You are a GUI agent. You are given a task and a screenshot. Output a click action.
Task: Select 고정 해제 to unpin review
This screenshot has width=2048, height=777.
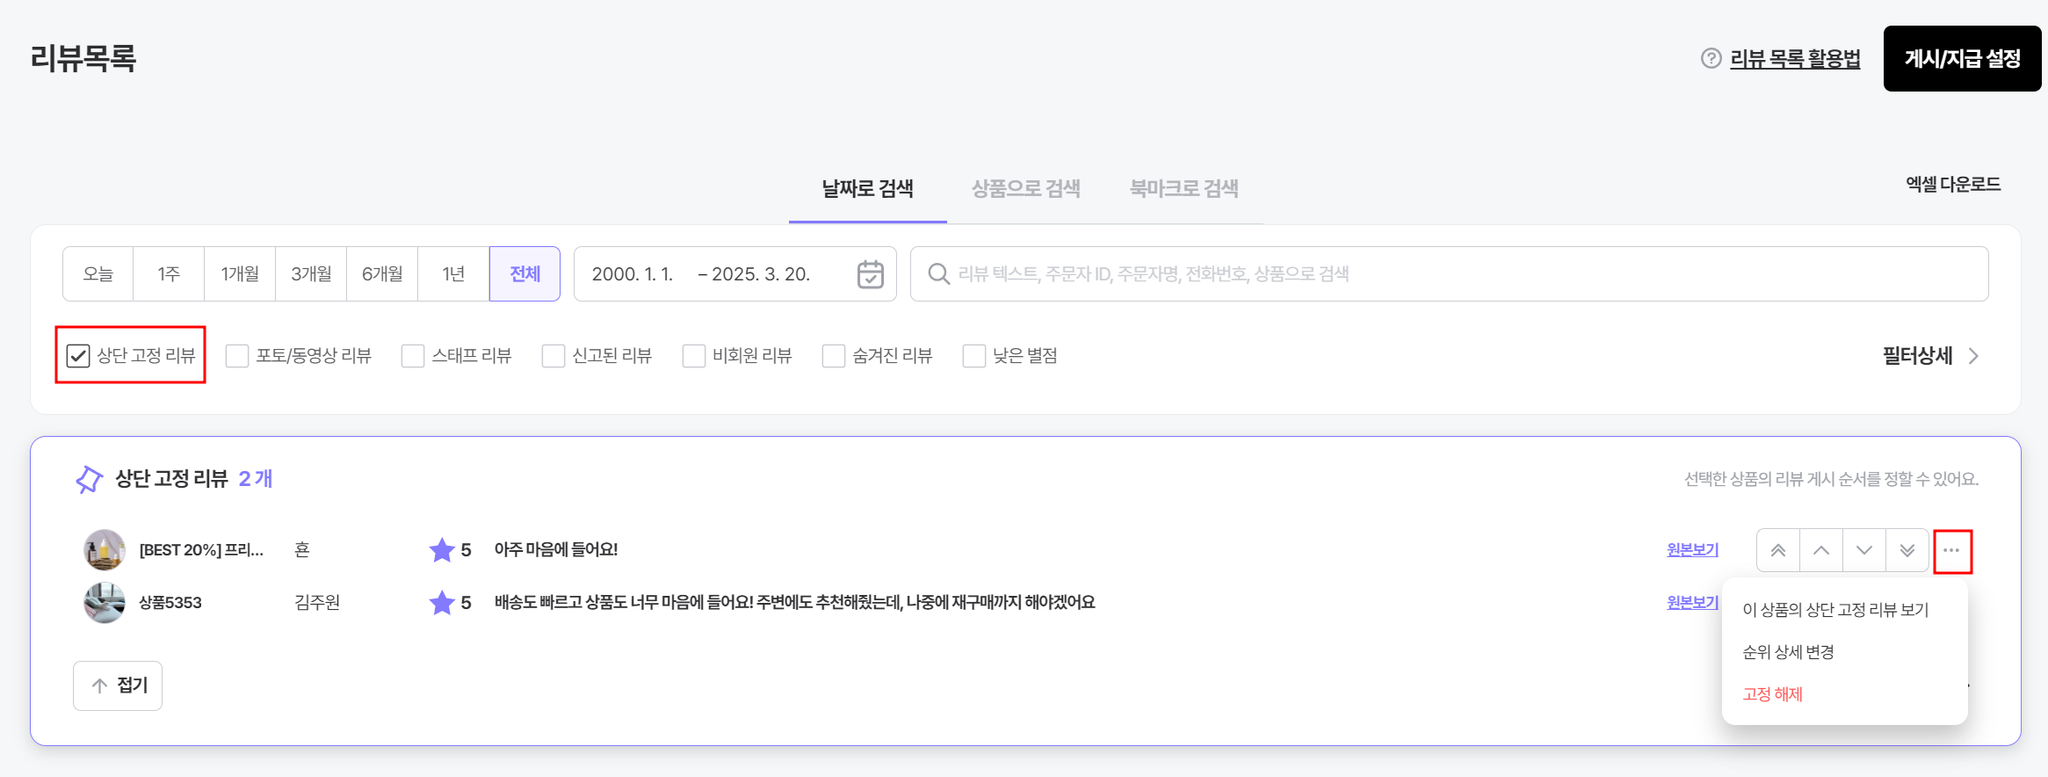[x=1772, y=694]
